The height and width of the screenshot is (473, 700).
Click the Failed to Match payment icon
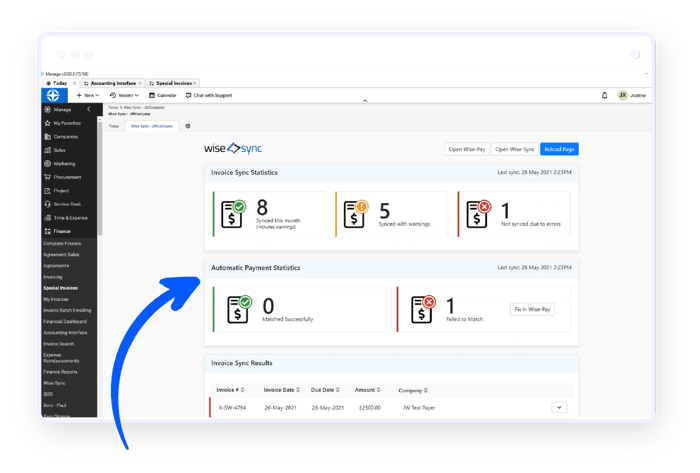click(x=423, y=309)
